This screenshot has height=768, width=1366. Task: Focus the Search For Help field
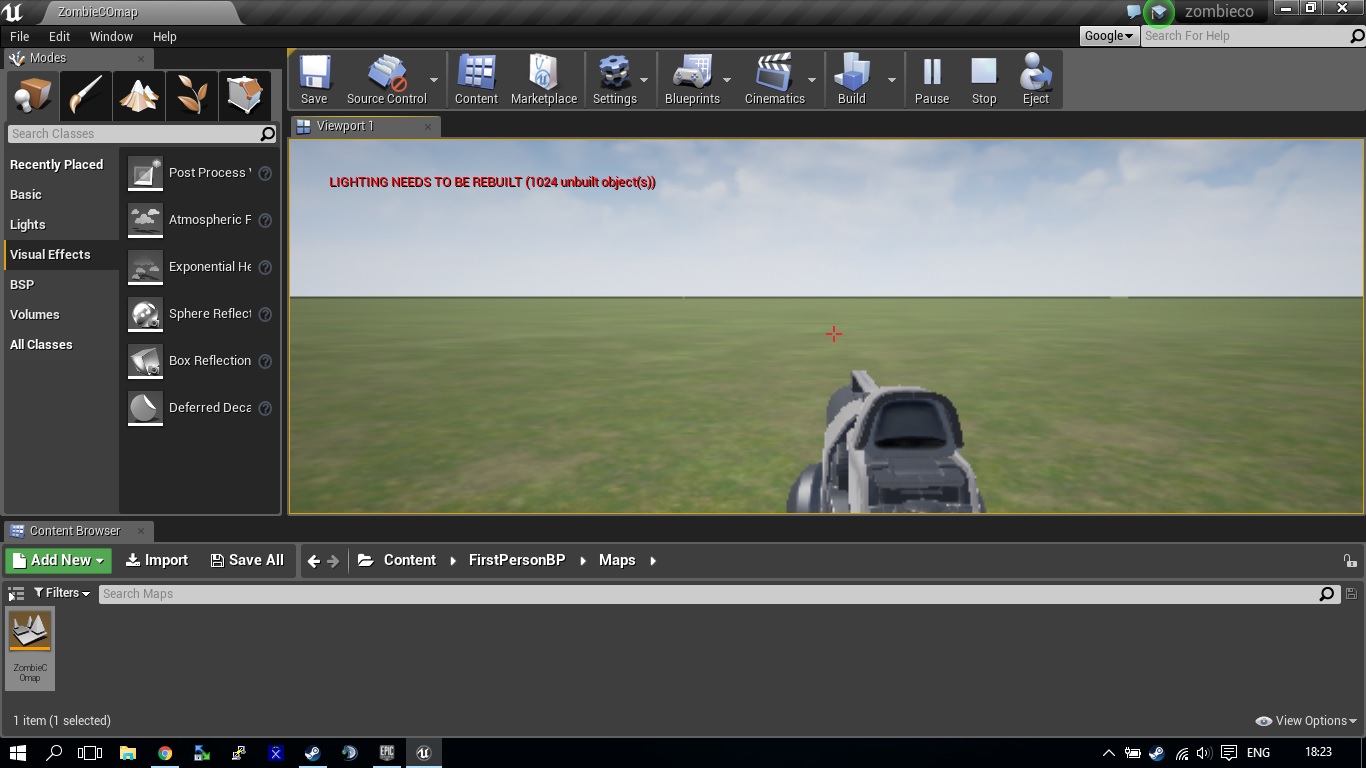click(x=1252, y=36)
